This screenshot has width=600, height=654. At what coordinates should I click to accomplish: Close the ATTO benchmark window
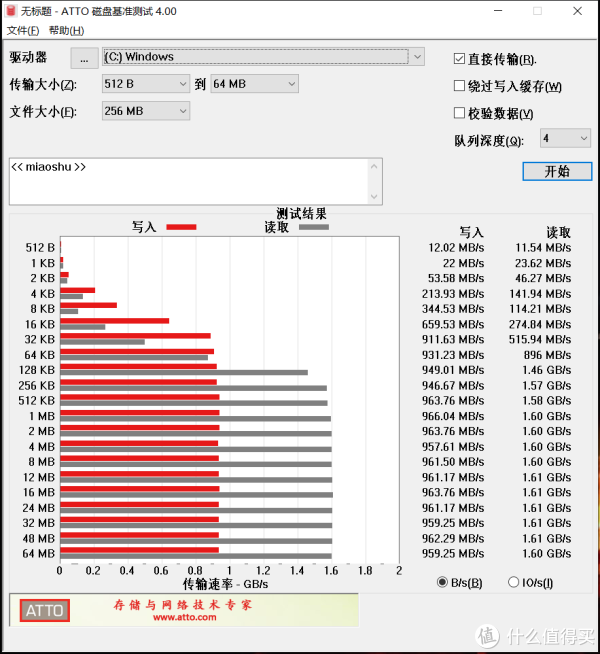pos(577,11)
